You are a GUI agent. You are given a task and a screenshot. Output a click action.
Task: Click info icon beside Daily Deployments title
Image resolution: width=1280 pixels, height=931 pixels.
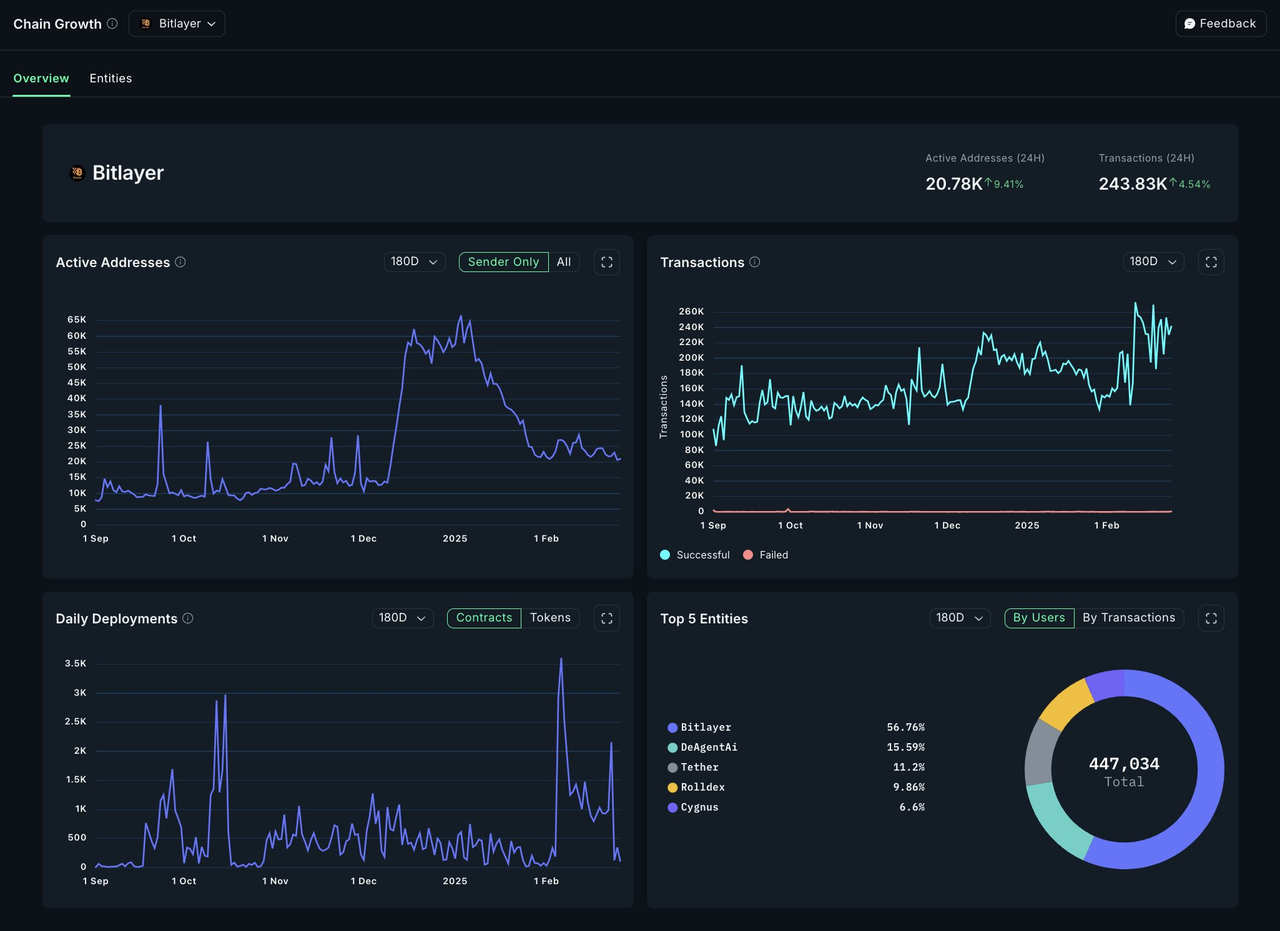pos(188,618)
